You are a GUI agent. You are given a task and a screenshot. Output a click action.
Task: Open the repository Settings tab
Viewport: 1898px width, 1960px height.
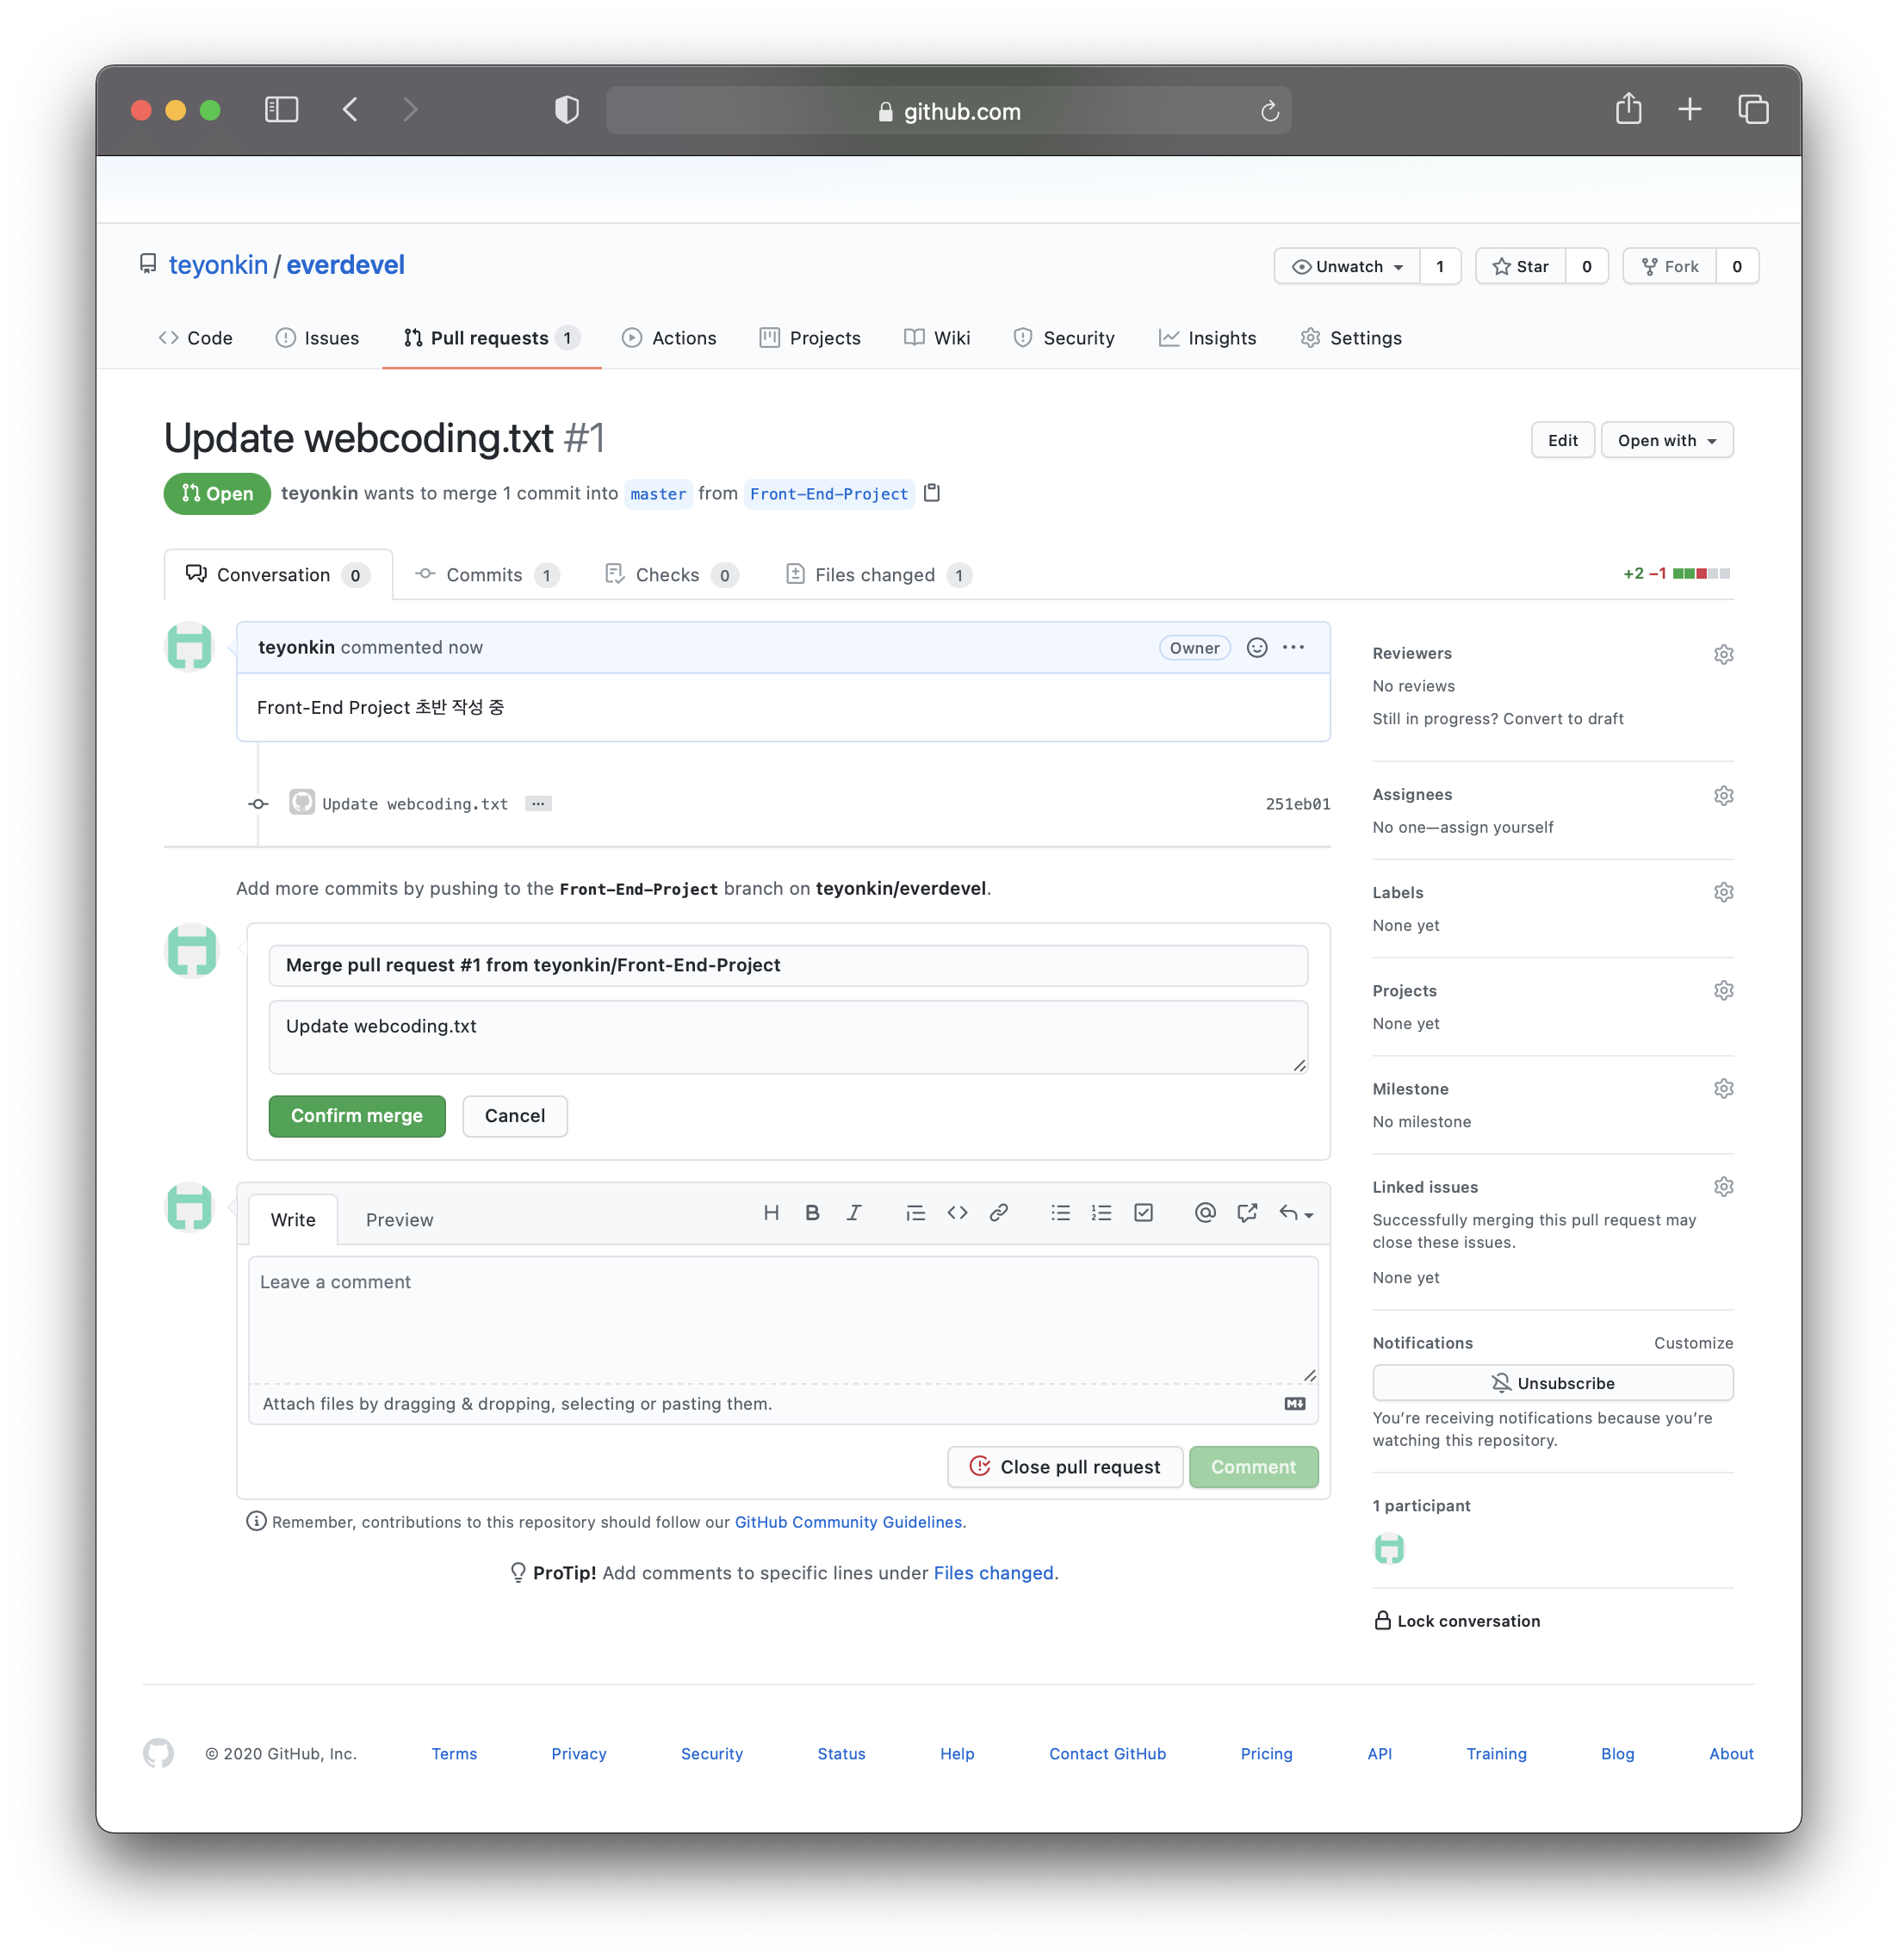pyautogui.click(x=1351, y=338)
